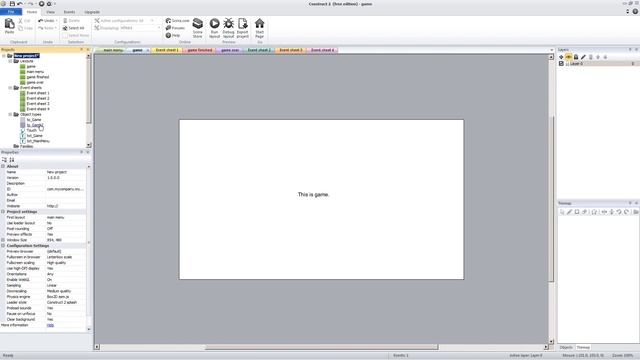Image resolution: width=640 pixels, height=360 pixels.
Task: Open the File menu tab
Action: pyautogui.click(x=11, y=12)
